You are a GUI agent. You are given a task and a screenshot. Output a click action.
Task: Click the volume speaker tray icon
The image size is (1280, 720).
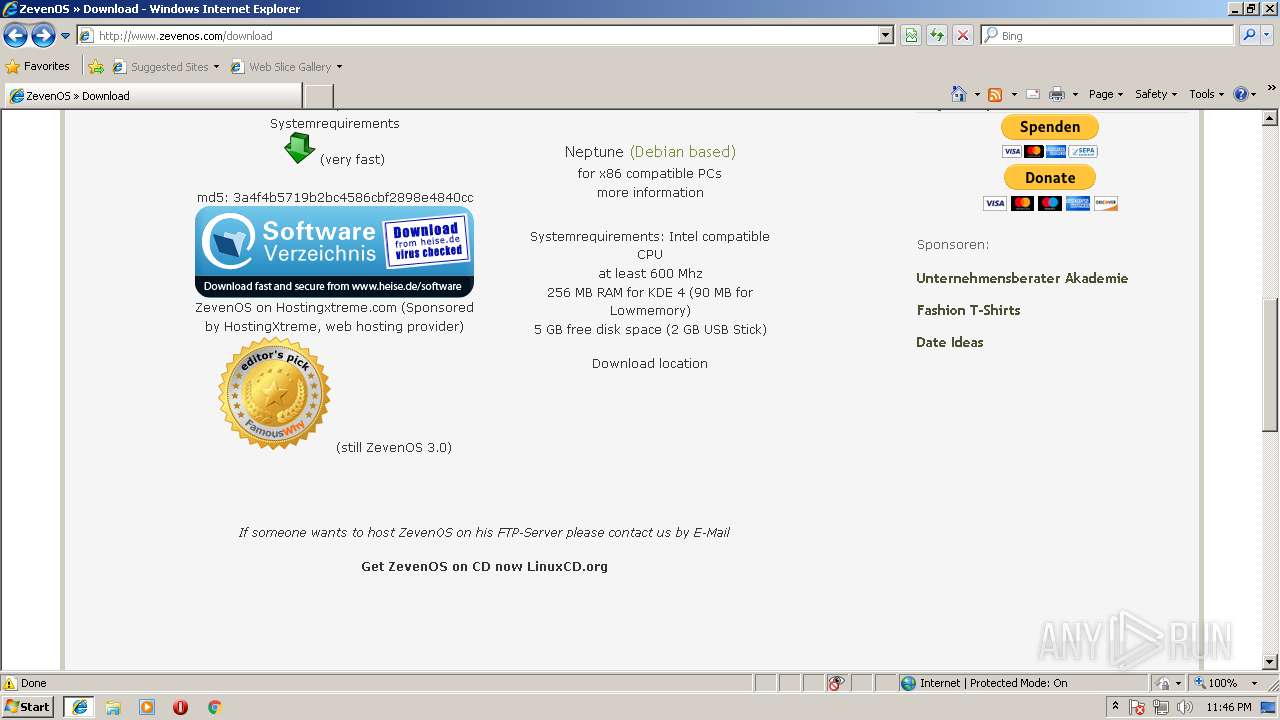pos(1185,708)
